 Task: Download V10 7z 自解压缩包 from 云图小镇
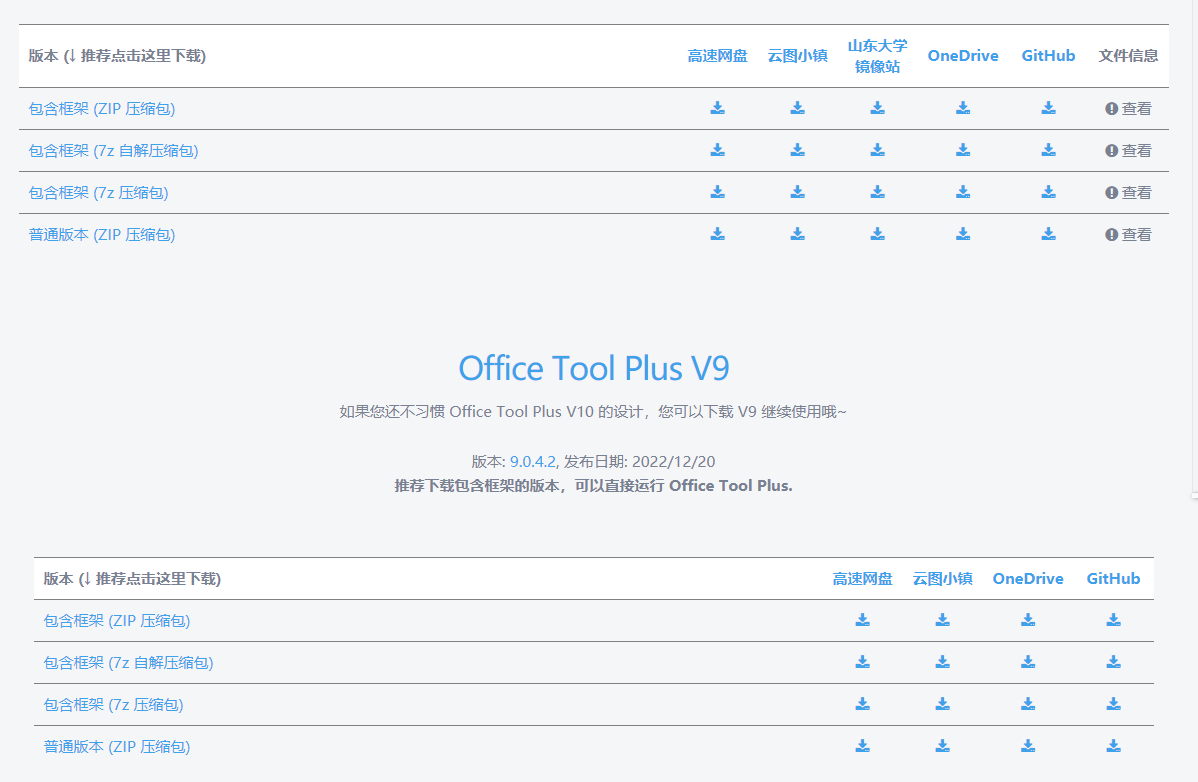[x=798, y=150]
